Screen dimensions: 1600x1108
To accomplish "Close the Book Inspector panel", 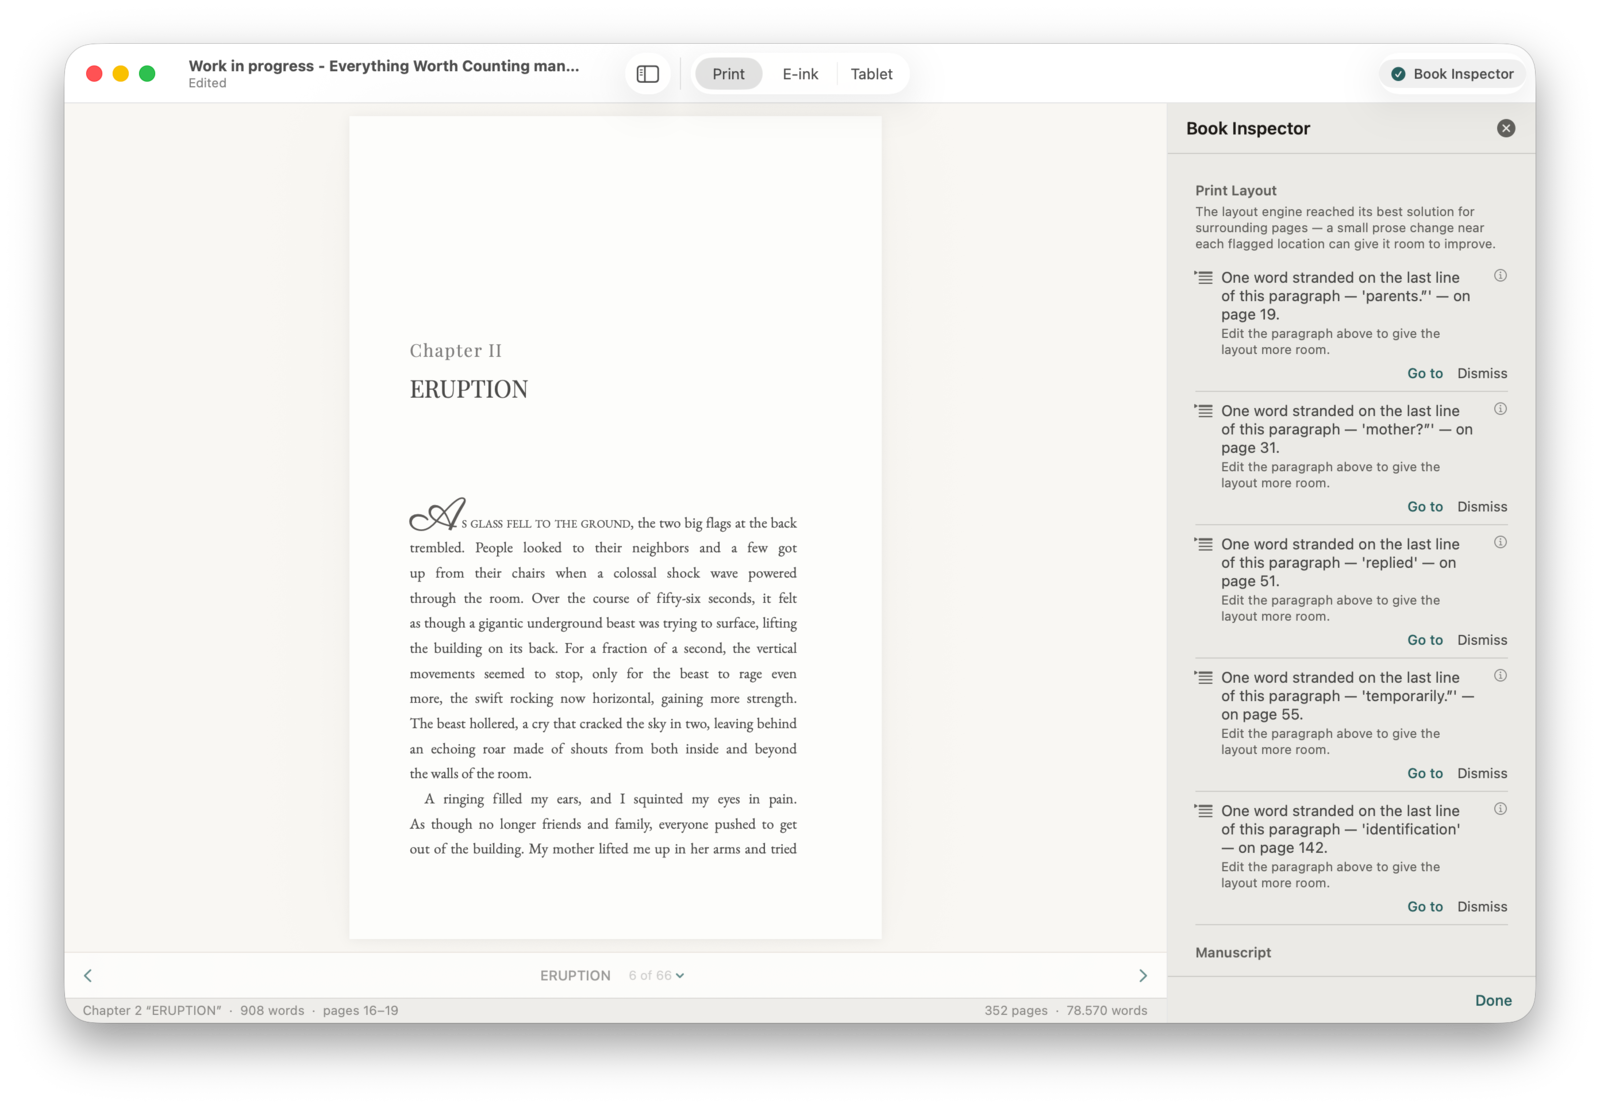I will click(x=1506, y=128).
